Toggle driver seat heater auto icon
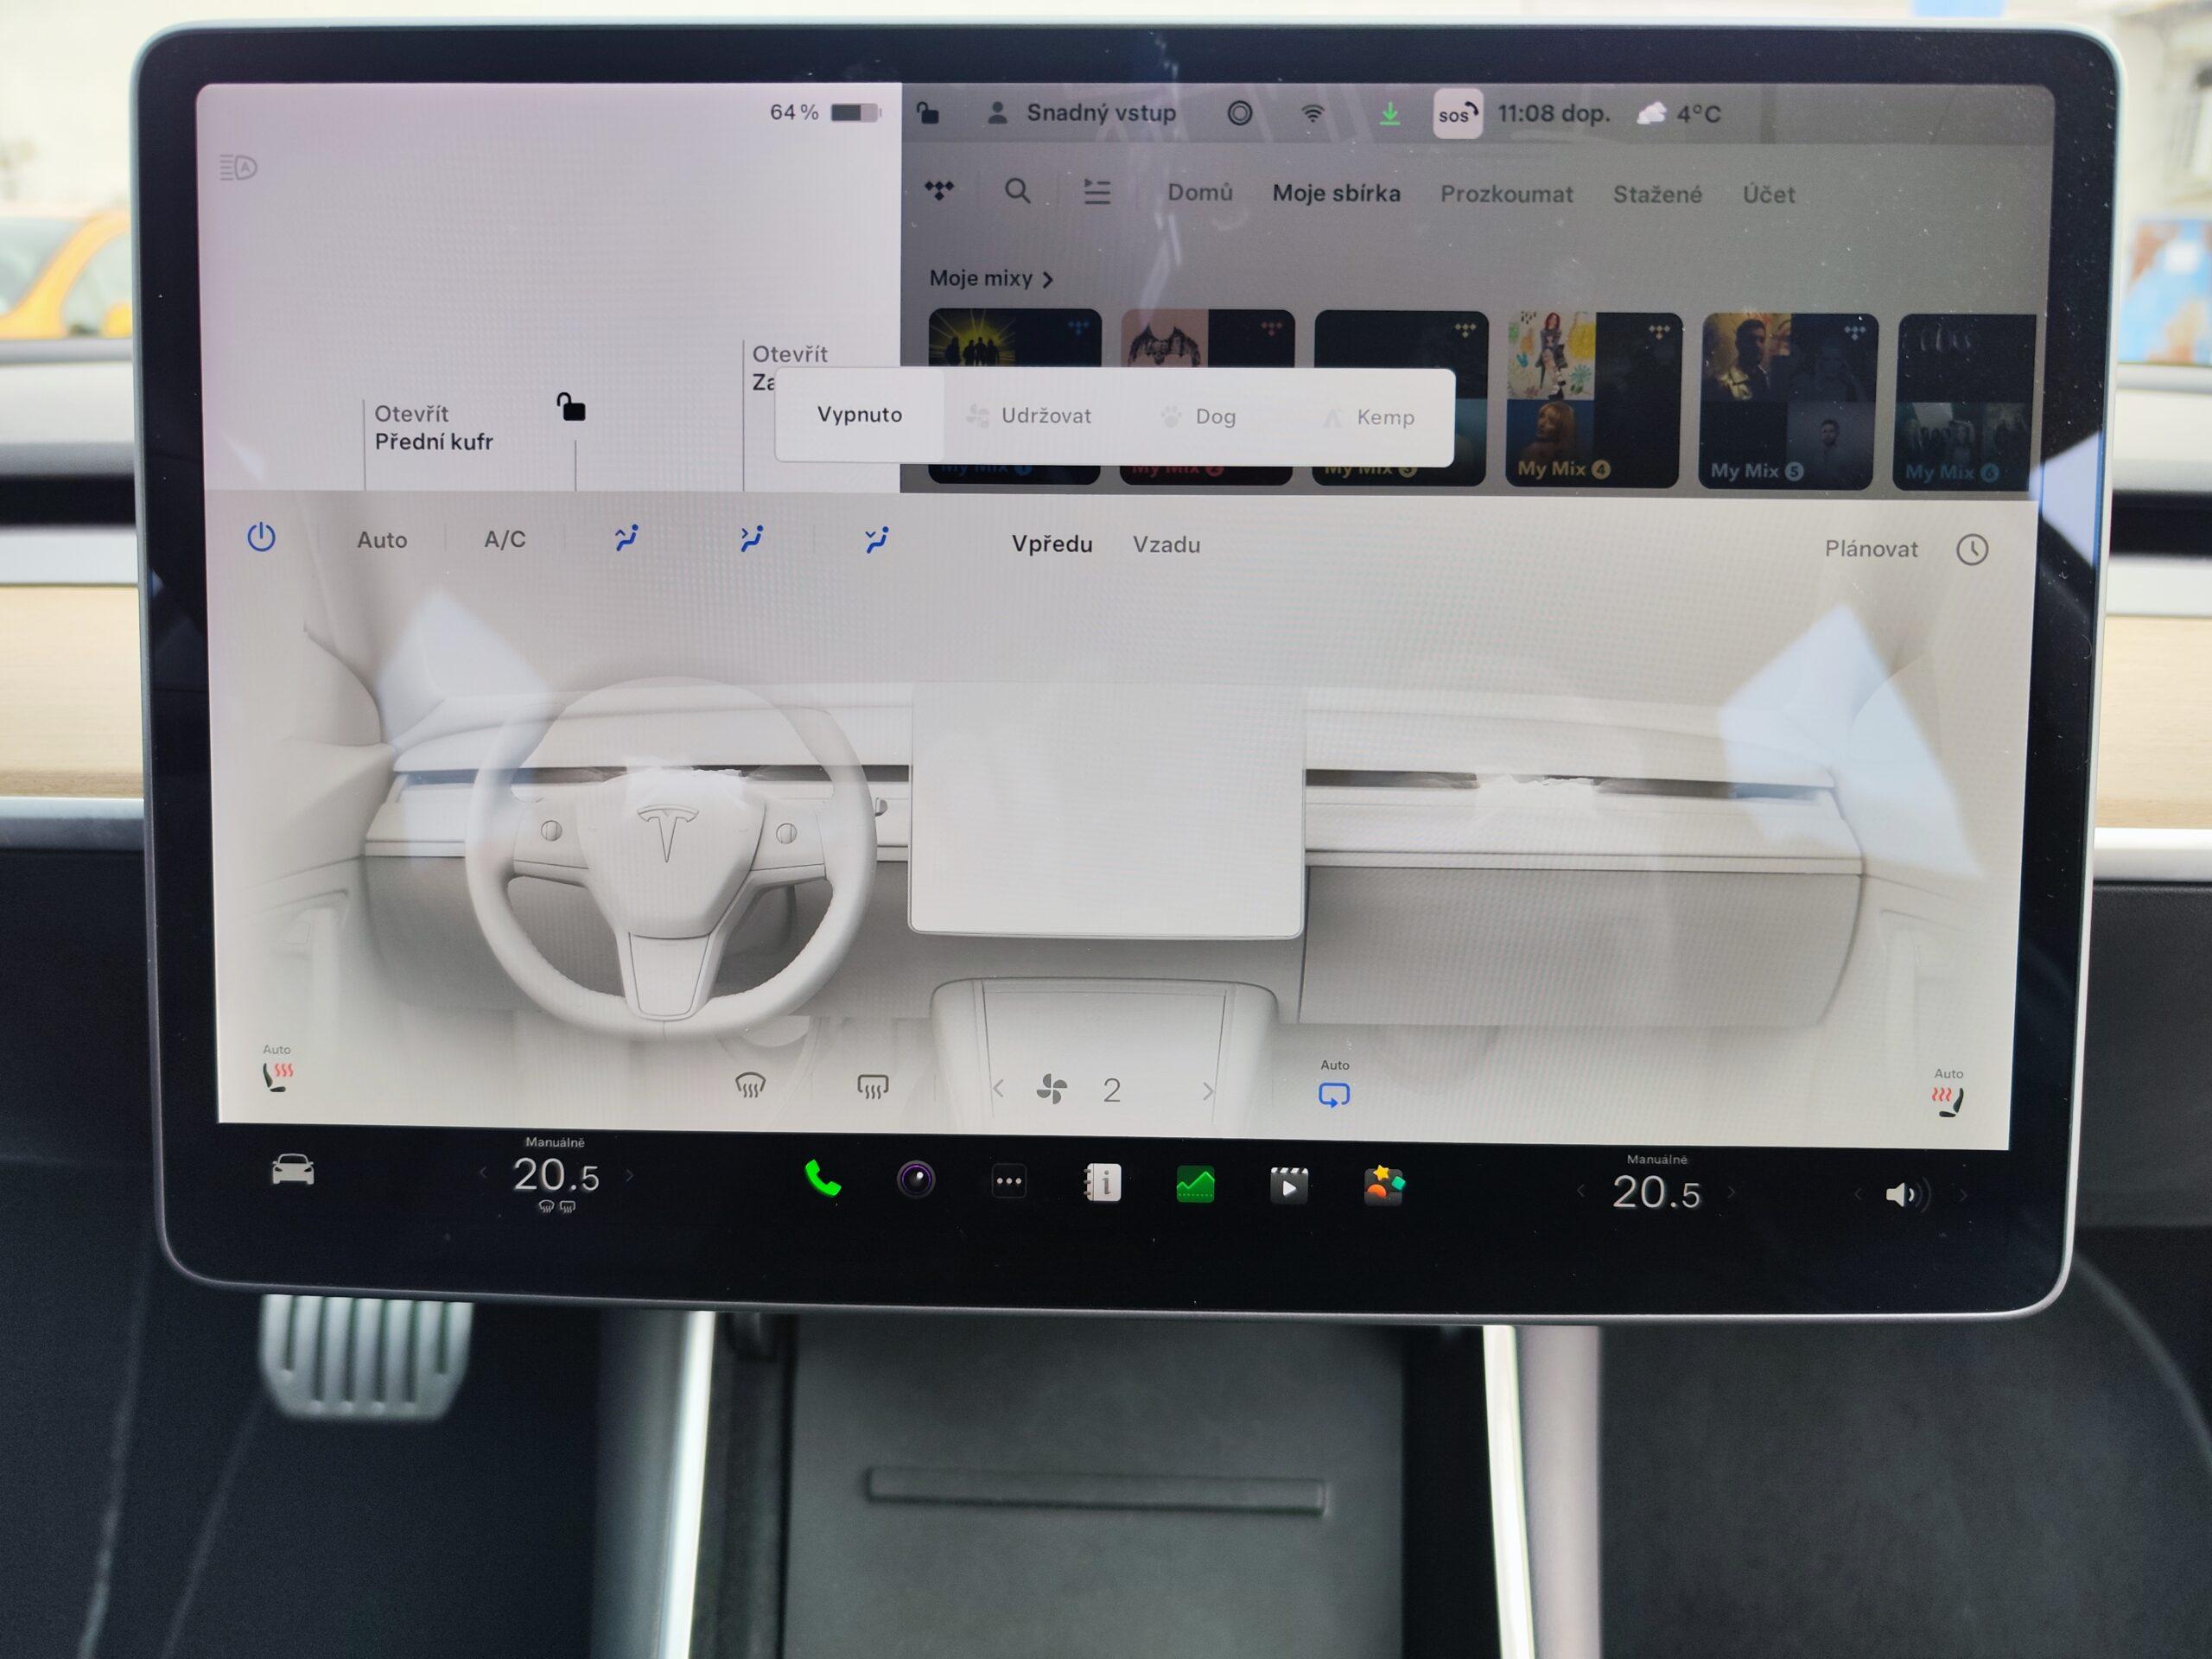The width and height of the screenshot is (2212, 1659). click(277, 1070)
